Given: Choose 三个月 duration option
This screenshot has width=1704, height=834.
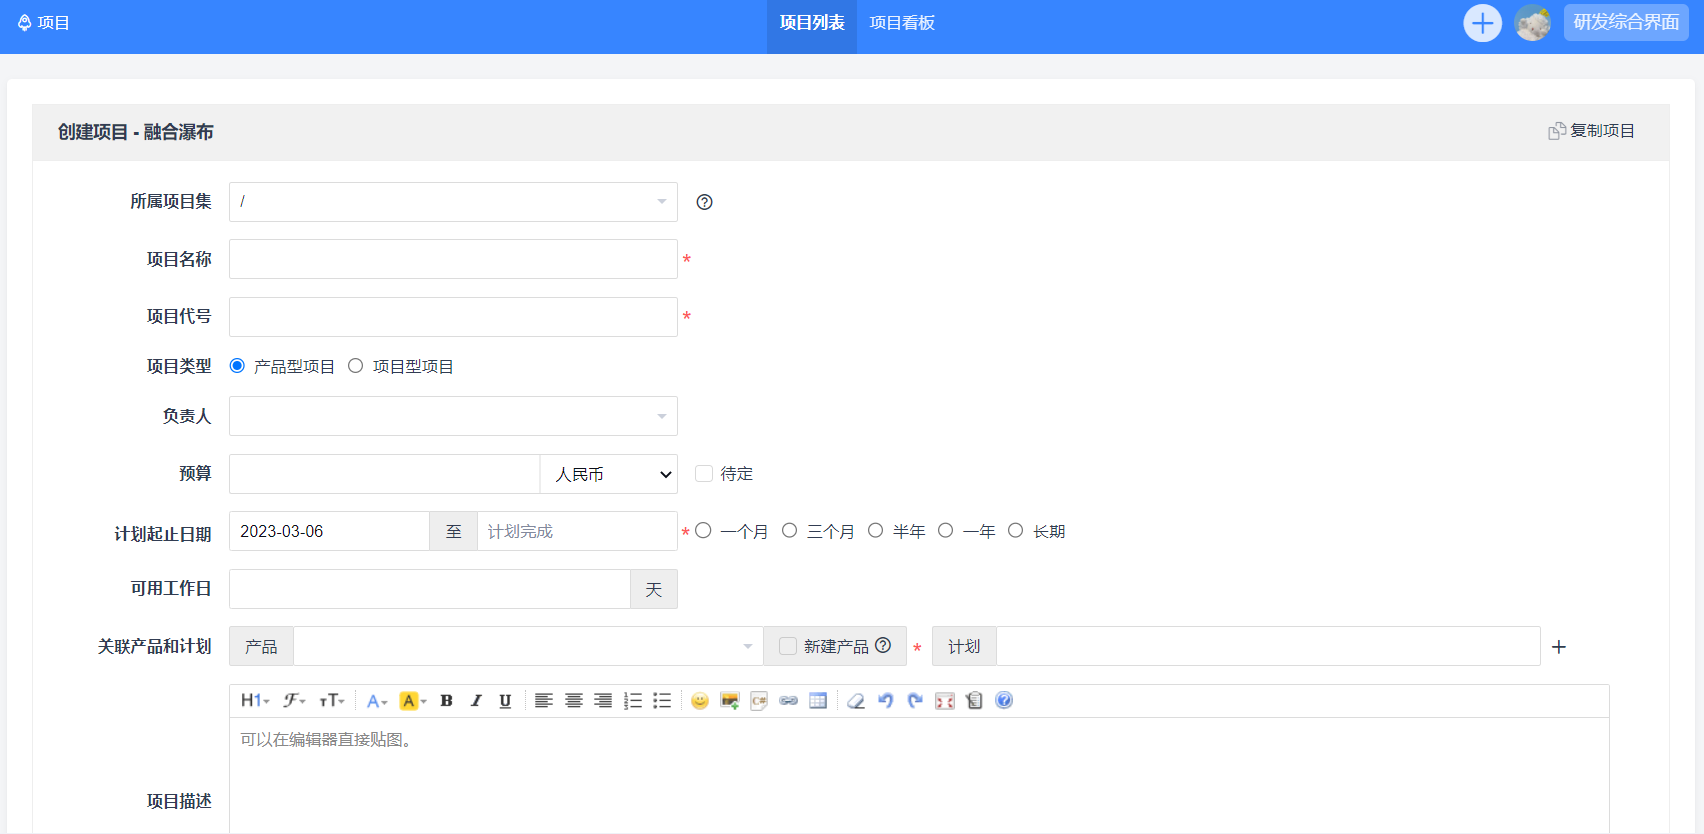Looking at the screenshot, I should (790, 531).
